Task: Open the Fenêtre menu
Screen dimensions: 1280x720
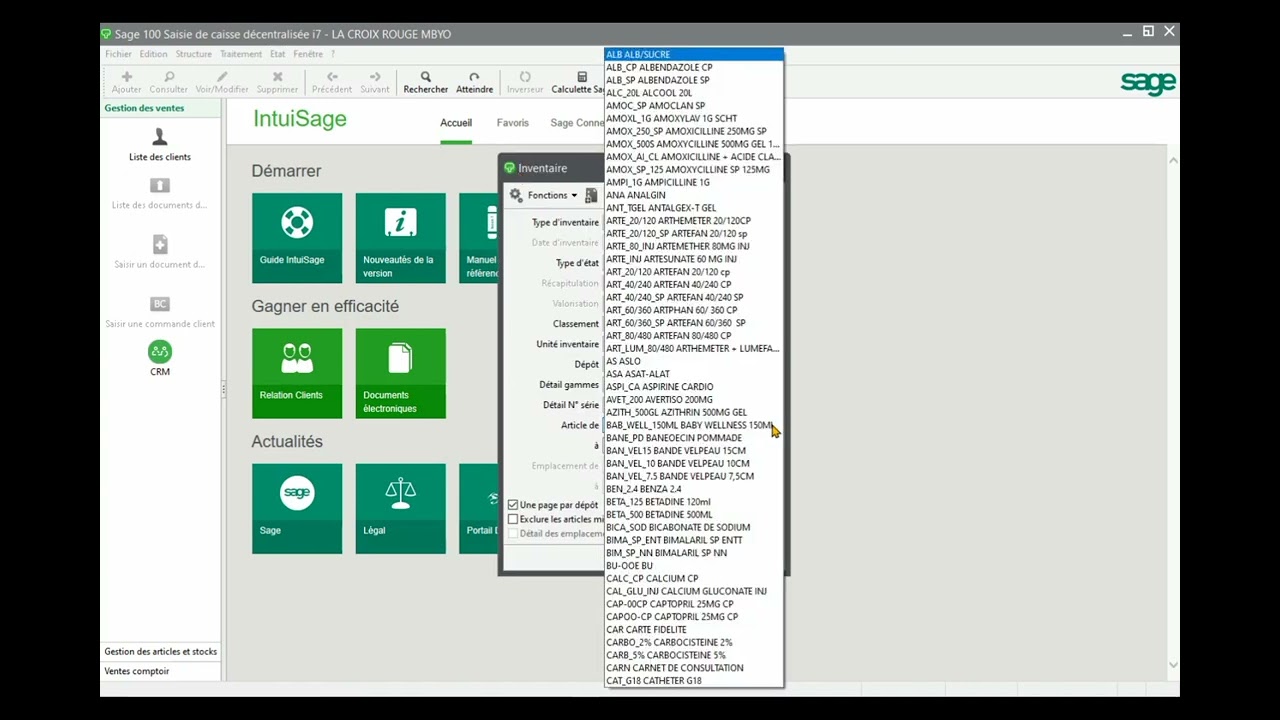Action: pyautogui.click(x=308, y=54)
